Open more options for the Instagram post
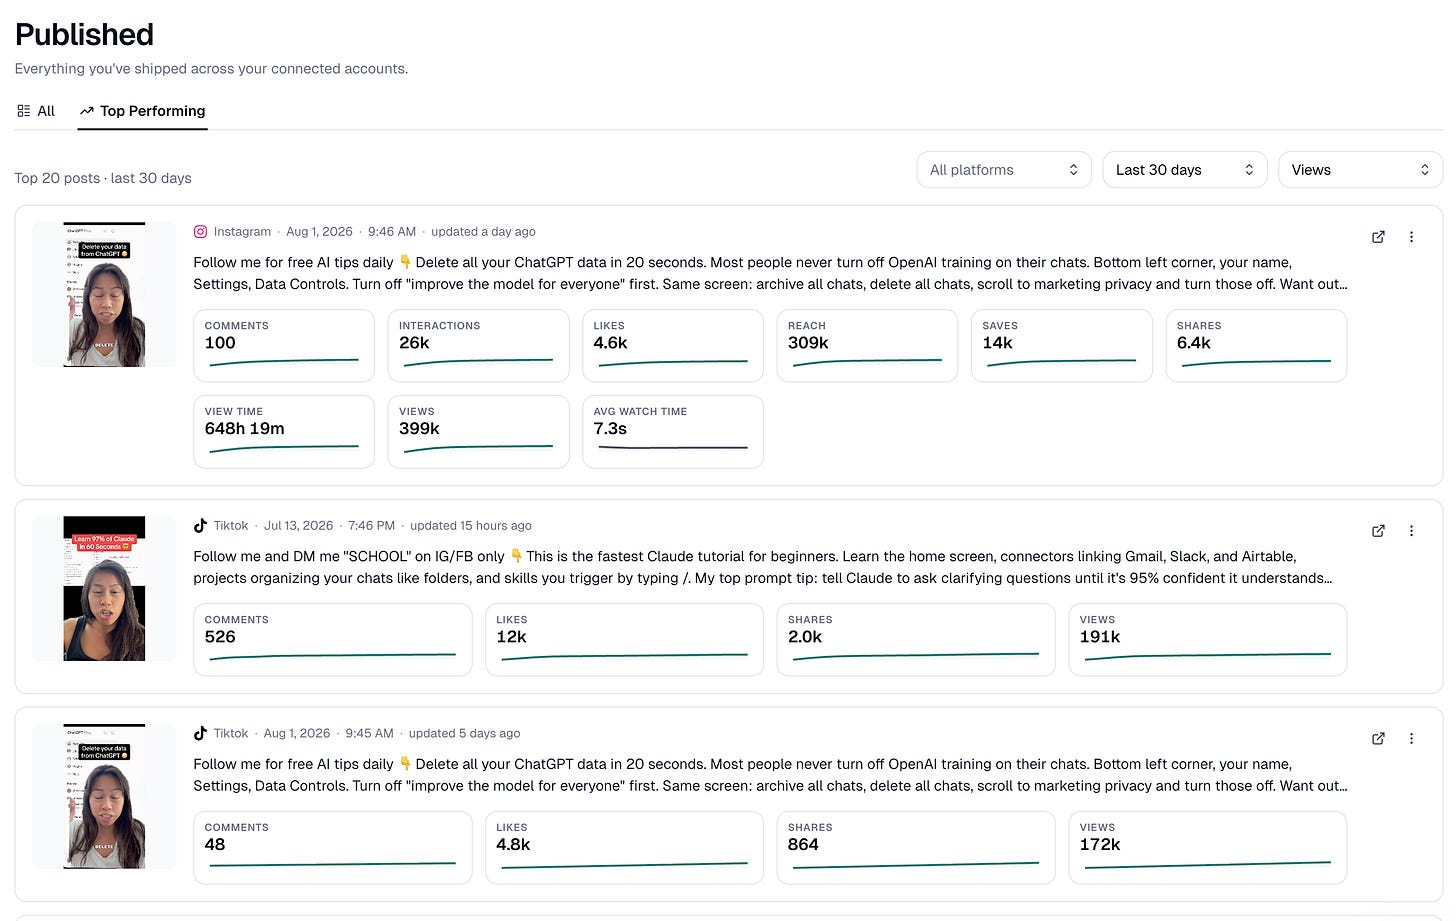The image size is (1456, 921). click(x=1411, y=237)
